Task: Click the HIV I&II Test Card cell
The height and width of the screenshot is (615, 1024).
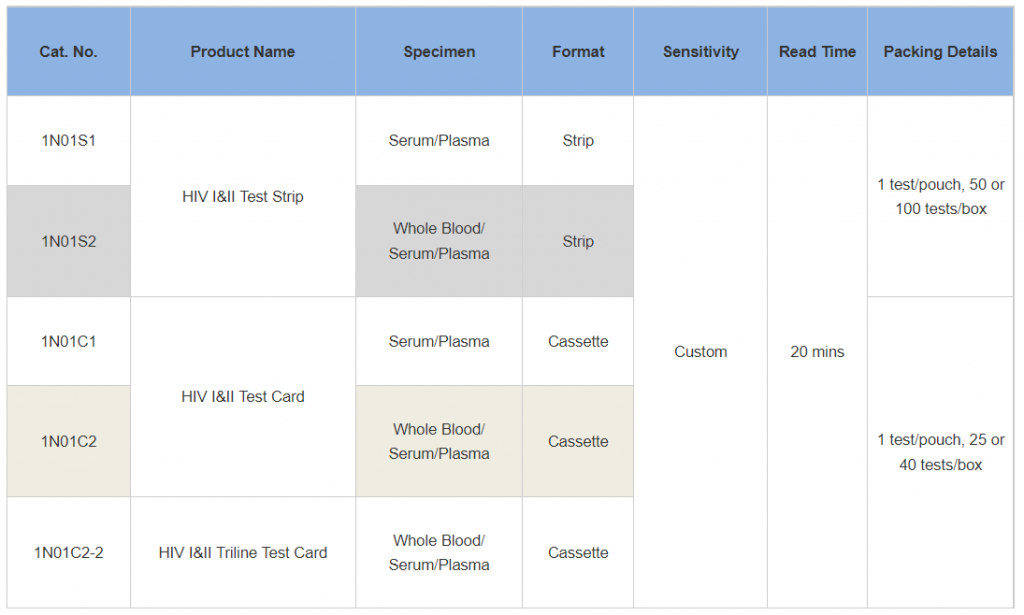Action: pos(242,397)
